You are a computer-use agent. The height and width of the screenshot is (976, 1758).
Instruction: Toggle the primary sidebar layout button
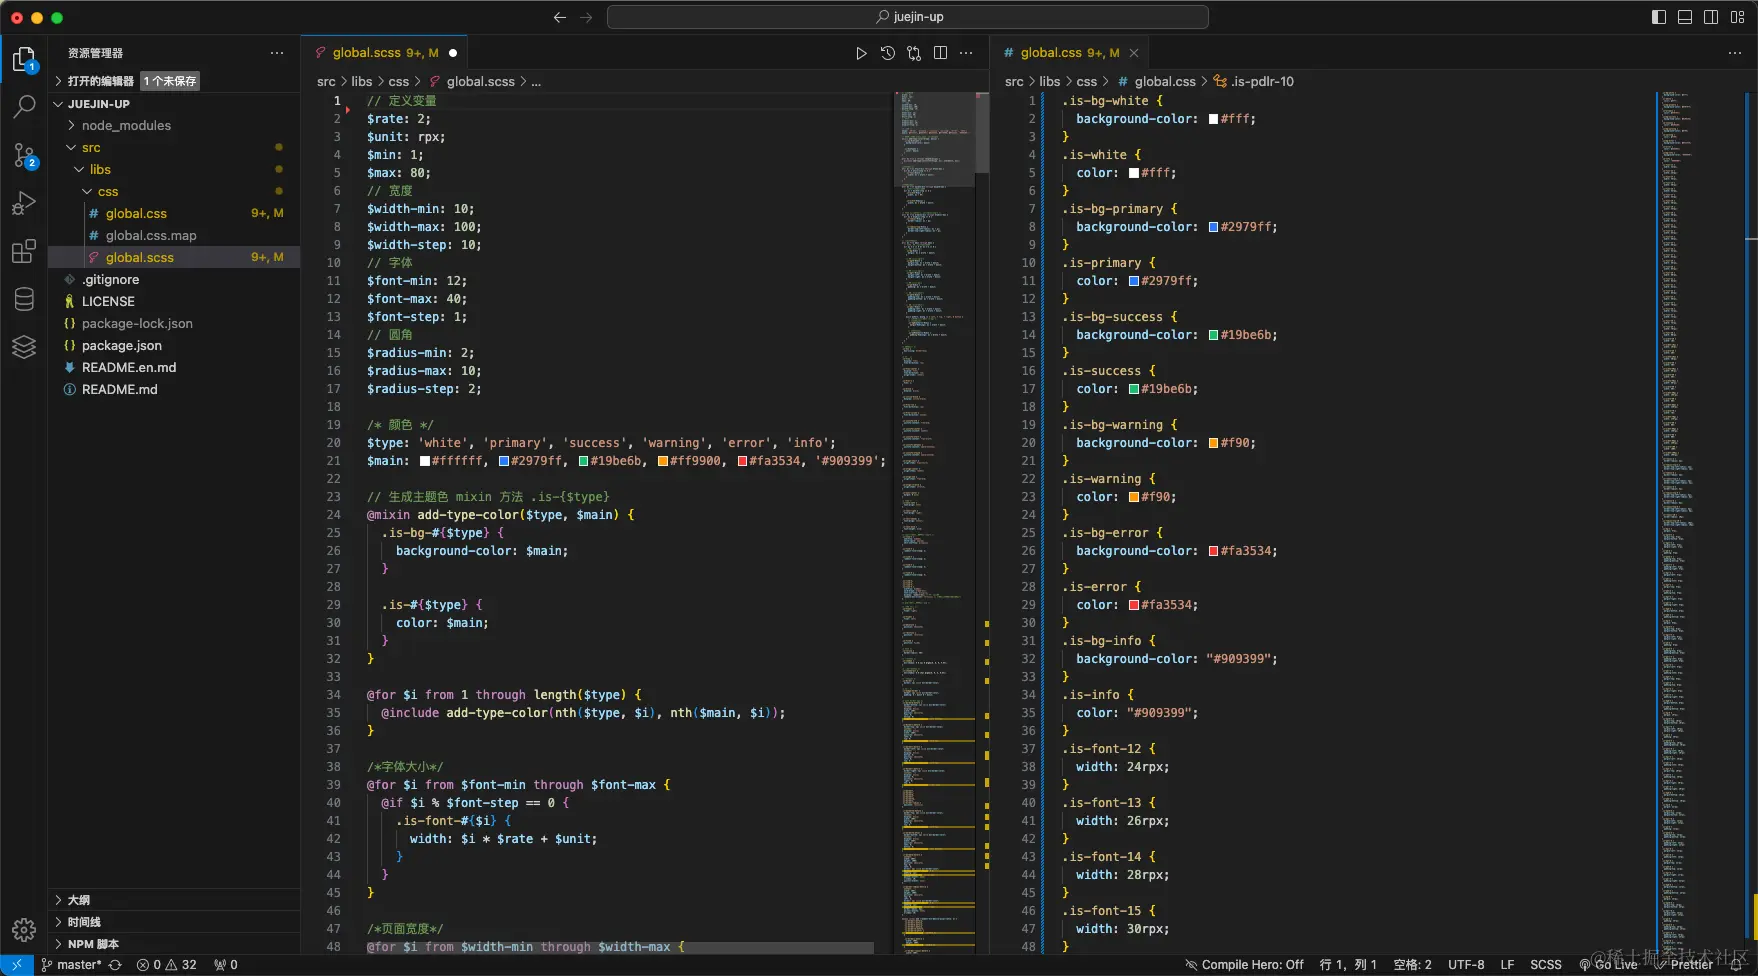[x=1659, y=17]
